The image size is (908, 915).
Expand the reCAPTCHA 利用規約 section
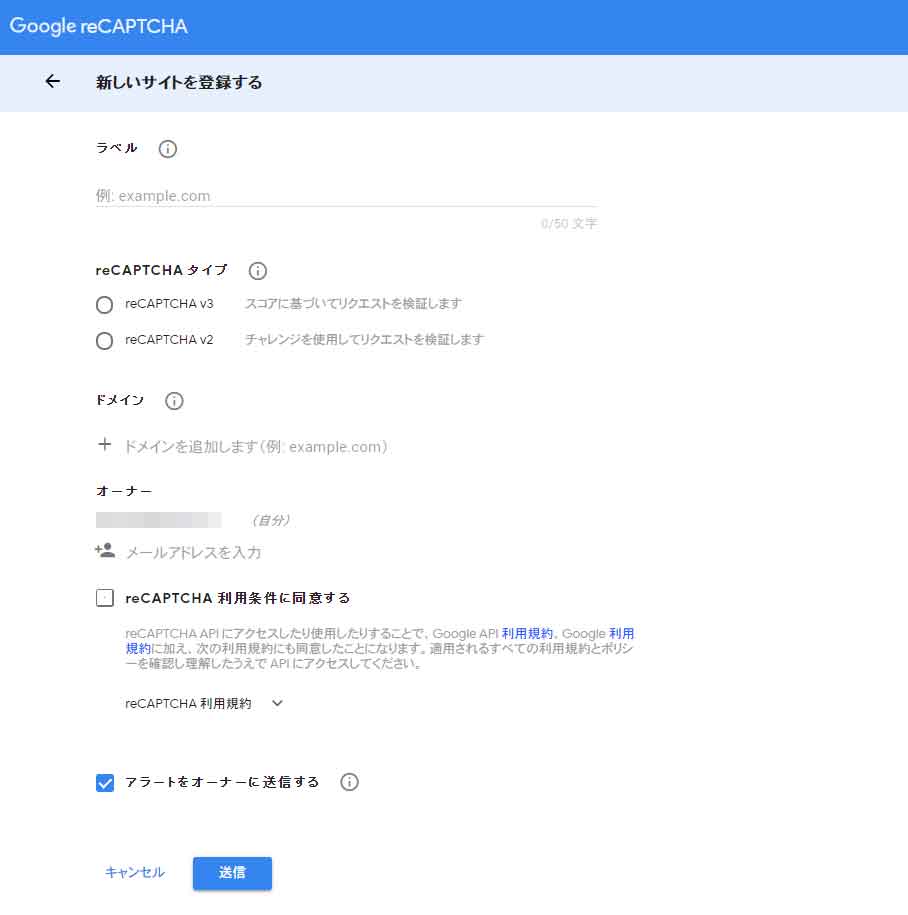pos(188,703)
